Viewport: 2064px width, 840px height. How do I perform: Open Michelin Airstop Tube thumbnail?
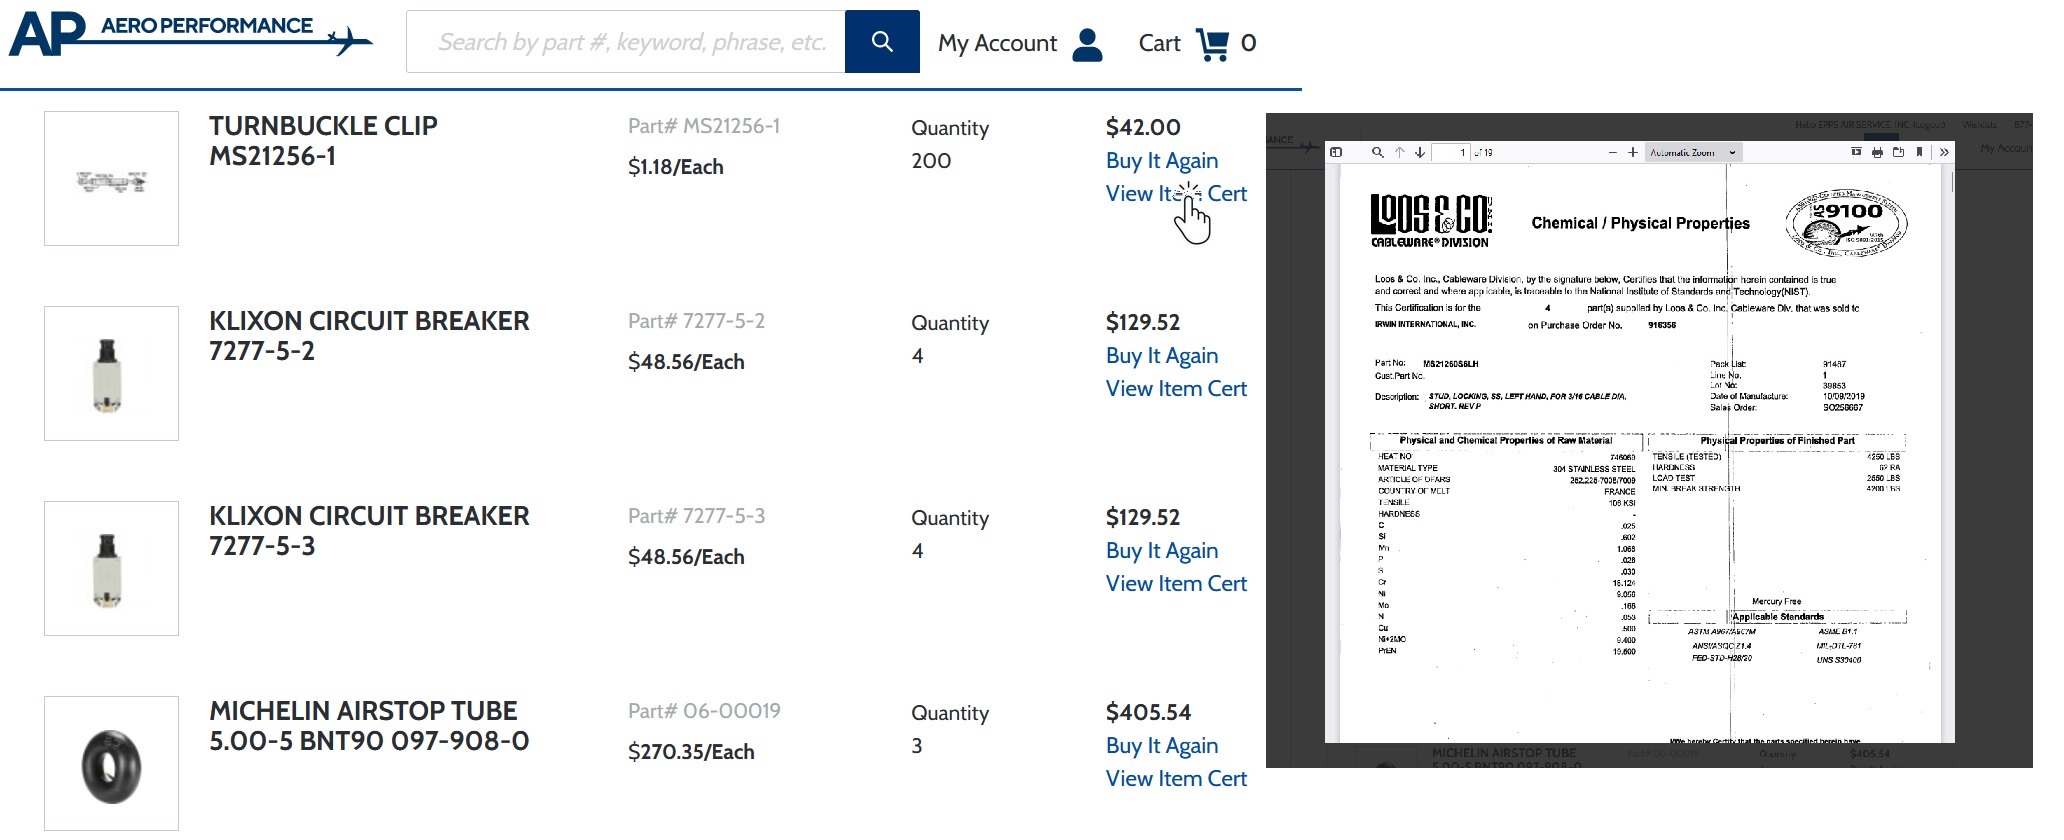(111, 763)
